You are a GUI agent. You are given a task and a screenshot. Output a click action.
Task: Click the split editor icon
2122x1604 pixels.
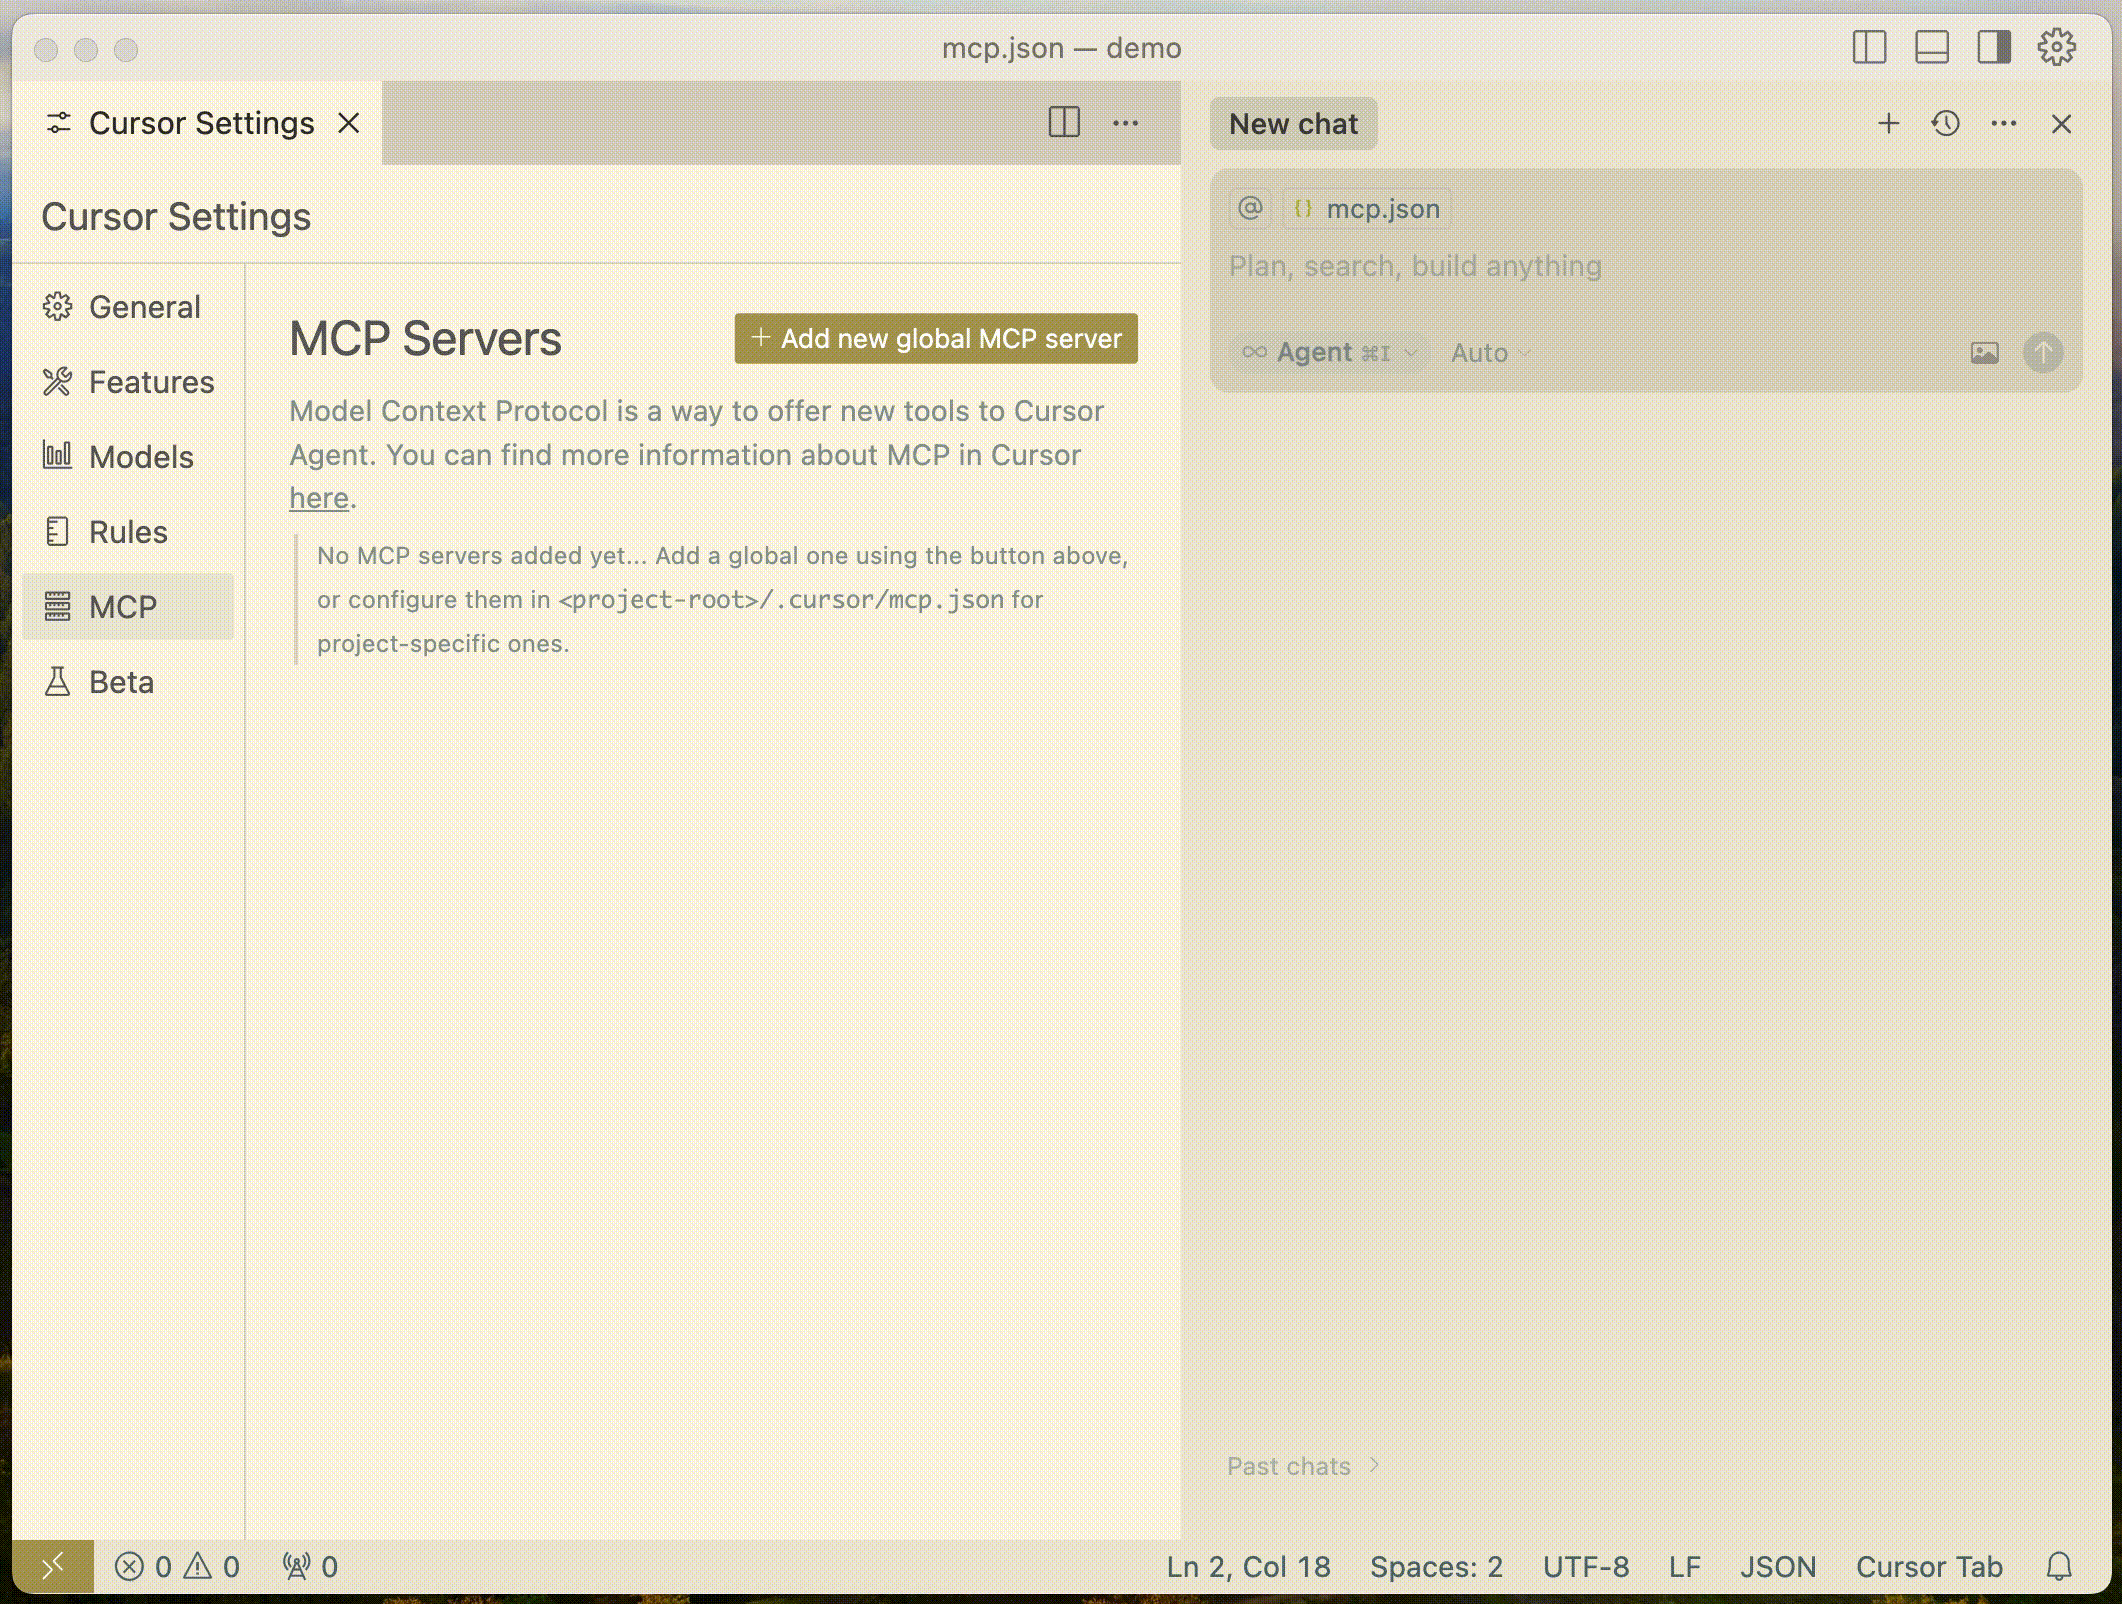(1064, 123)
